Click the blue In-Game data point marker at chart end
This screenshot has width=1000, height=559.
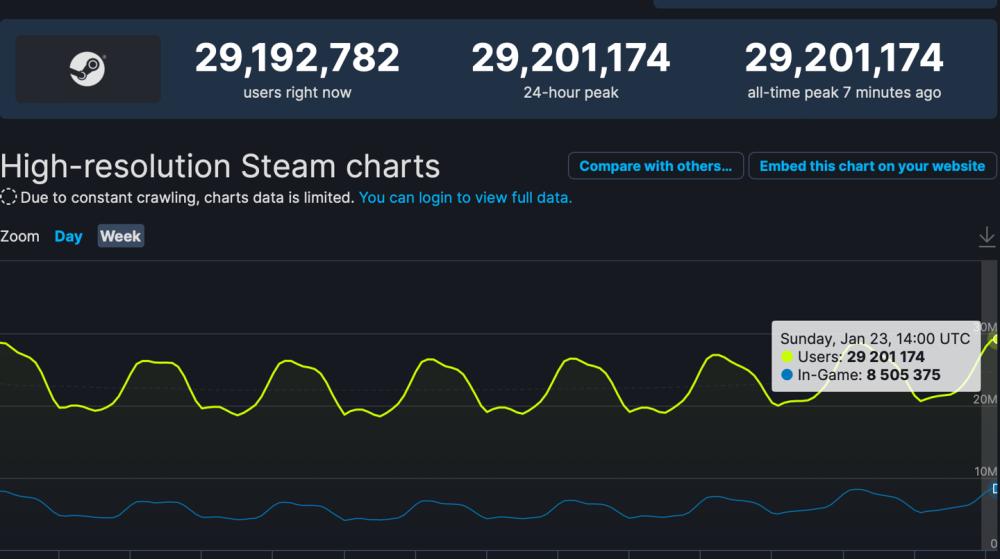[995, 489]
